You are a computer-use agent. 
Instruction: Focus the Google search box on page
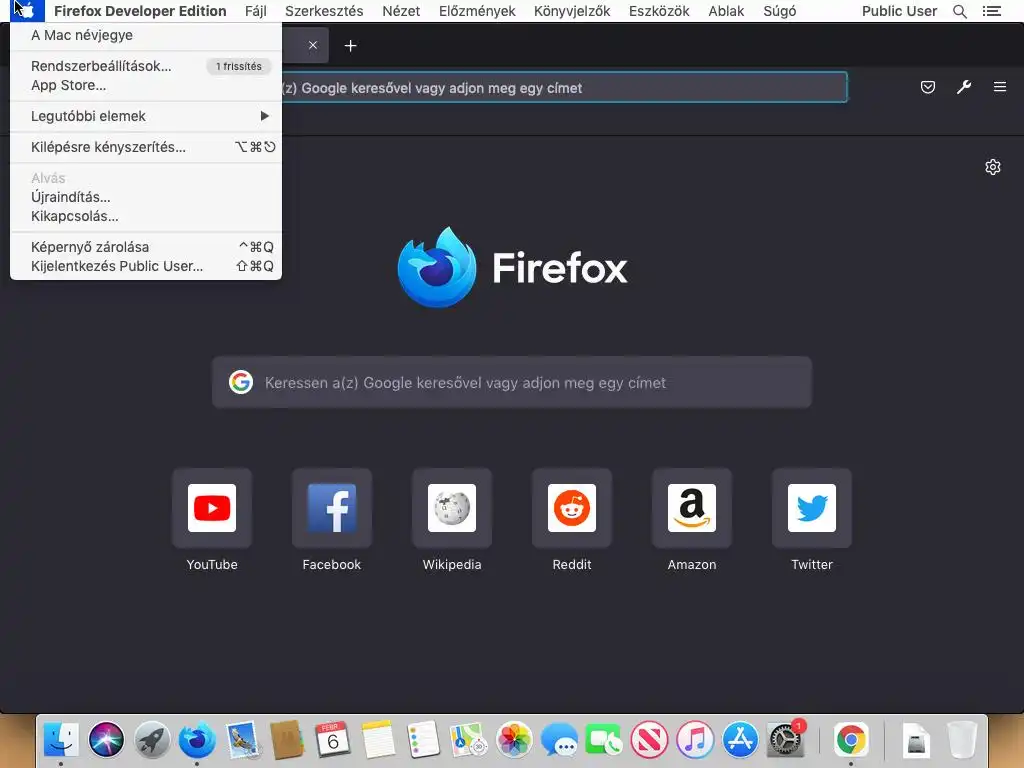[511, 383]
